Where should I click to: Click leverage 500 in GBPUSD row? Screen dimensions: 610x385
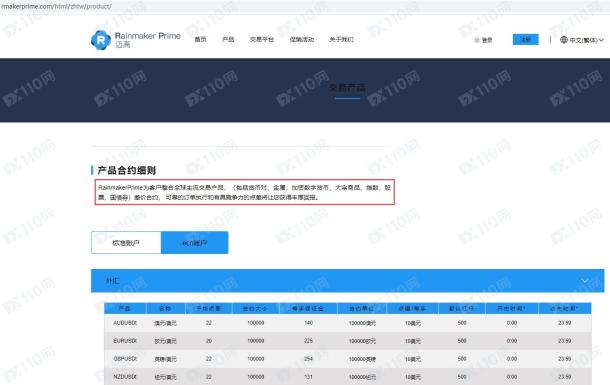[462, 359]
